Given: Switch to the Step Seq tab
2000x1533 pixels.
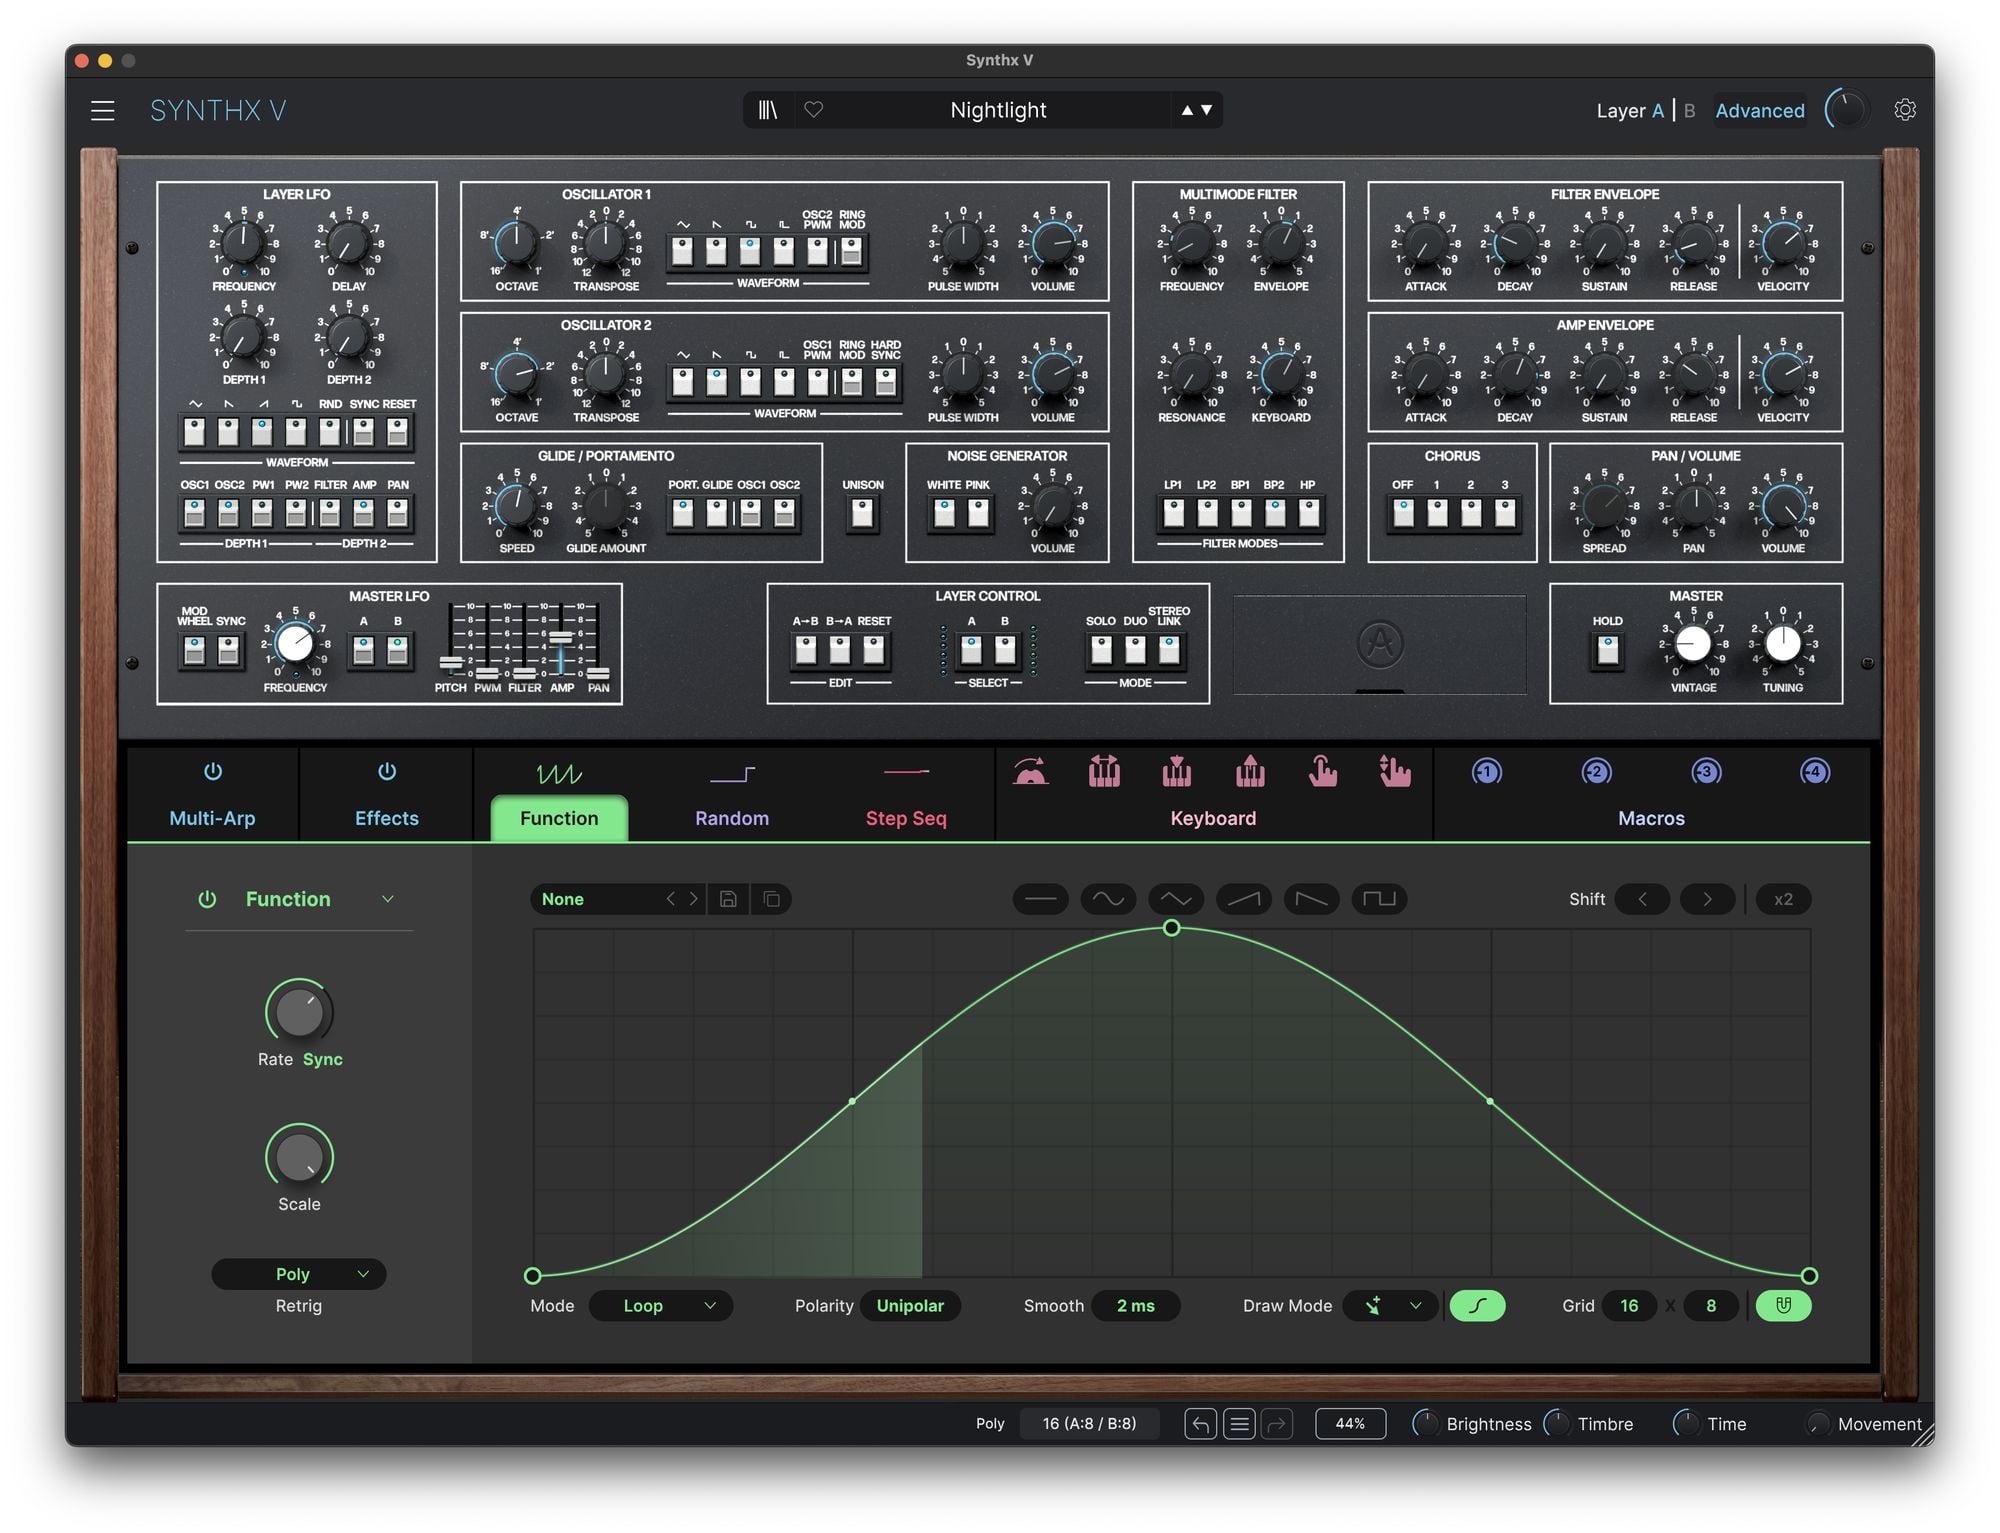Looking at the screenshot, I should coord(905,817).
